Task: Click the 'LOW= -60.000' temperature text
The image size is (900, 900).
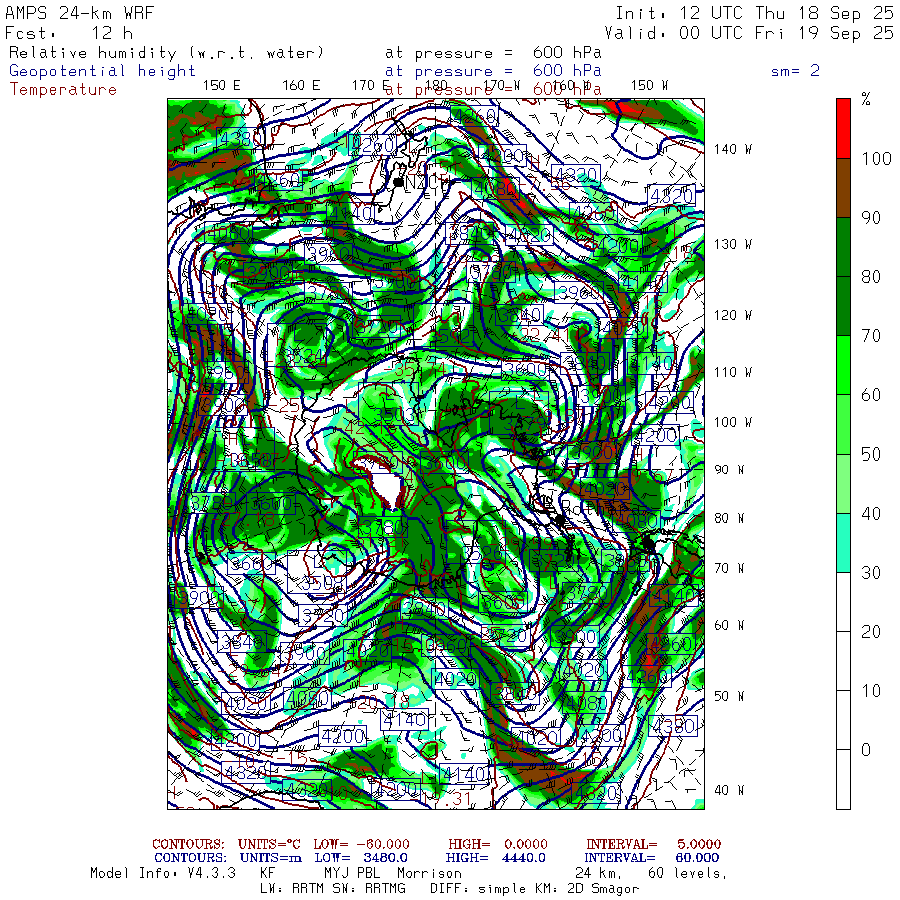Action: [362, 844]
